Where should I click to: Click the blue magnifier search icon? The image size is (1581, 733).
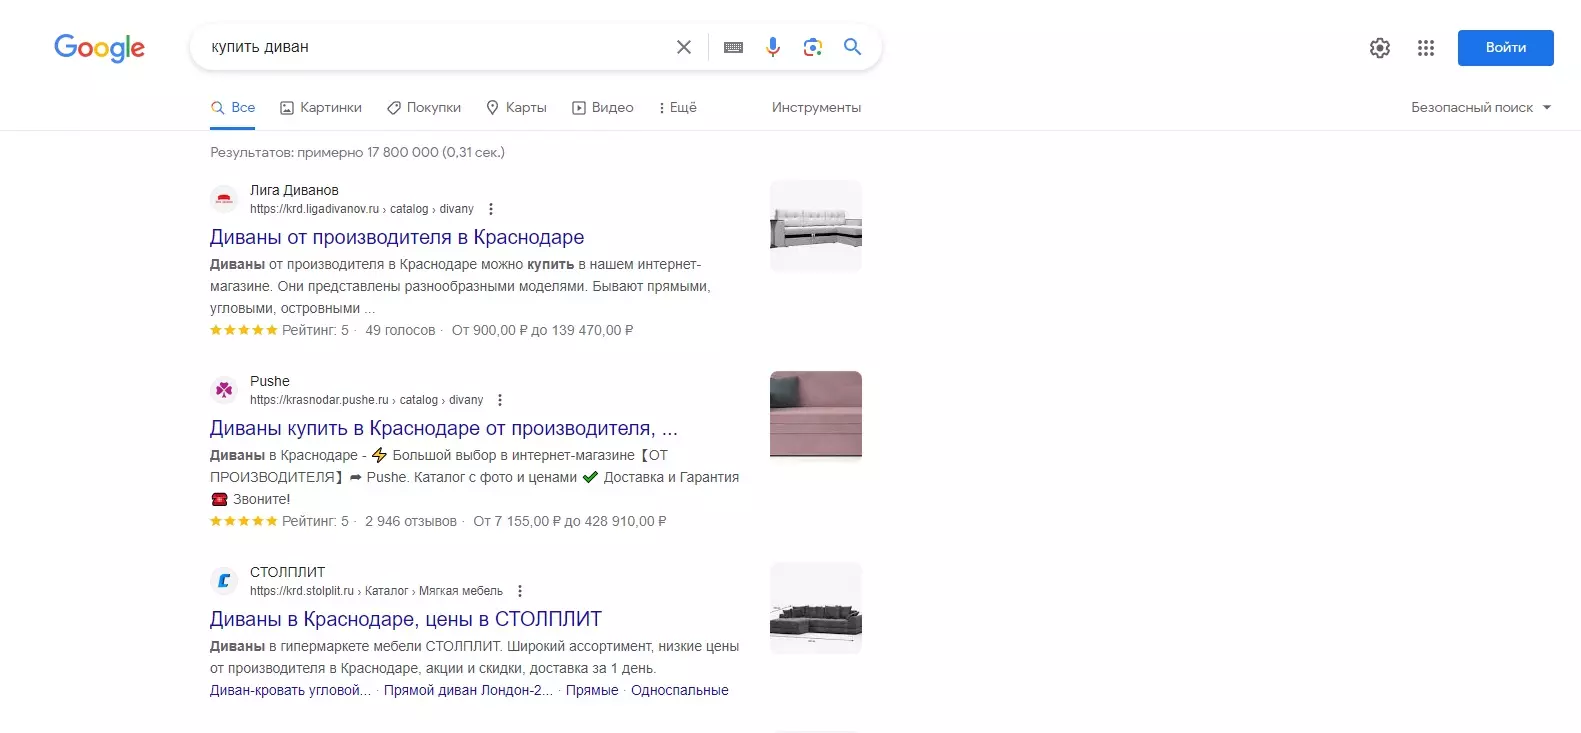pos(852,46)
